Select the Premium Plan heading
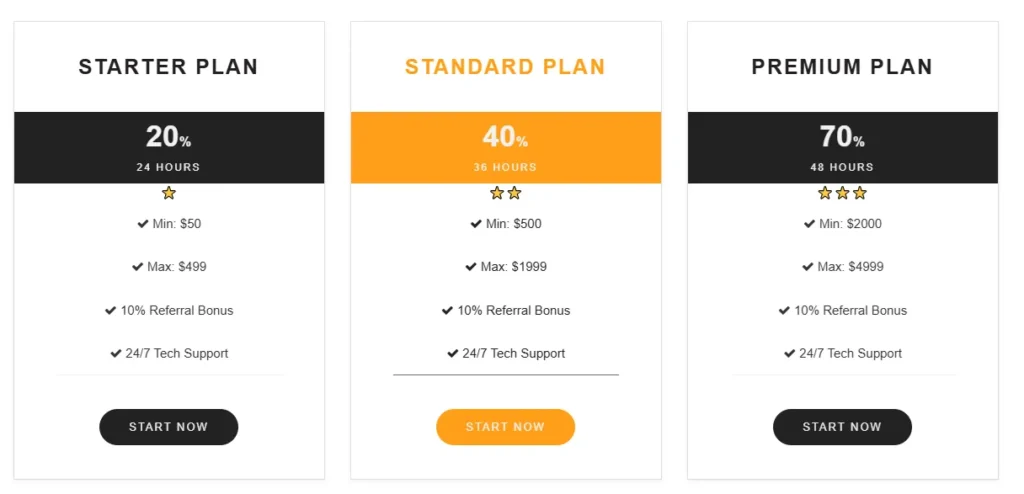This screenshot has width=1024, height=494. (842, 67)
